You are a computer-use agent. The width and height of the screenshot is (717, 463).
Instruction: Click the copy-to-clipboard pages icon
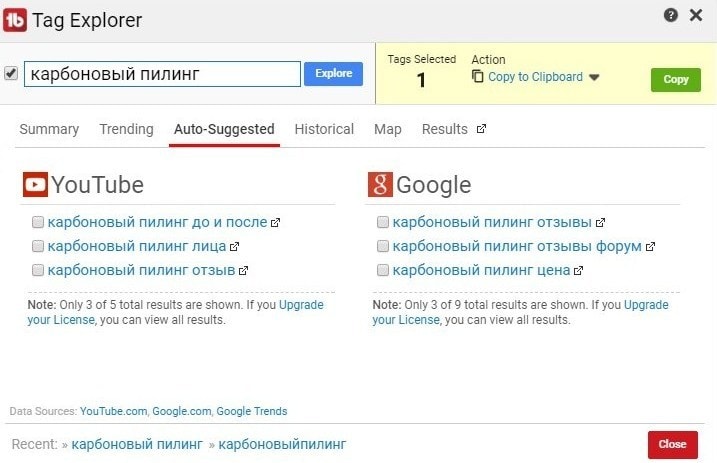[x=478, y=77]
